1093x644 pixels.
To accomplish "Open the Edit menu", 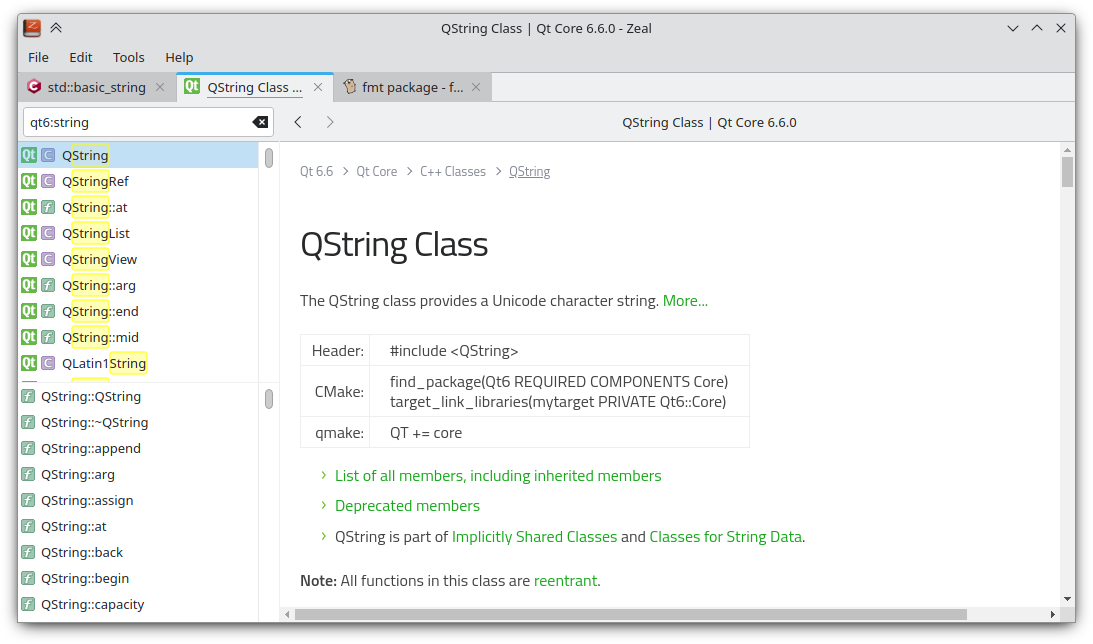I will coord(81,57).
